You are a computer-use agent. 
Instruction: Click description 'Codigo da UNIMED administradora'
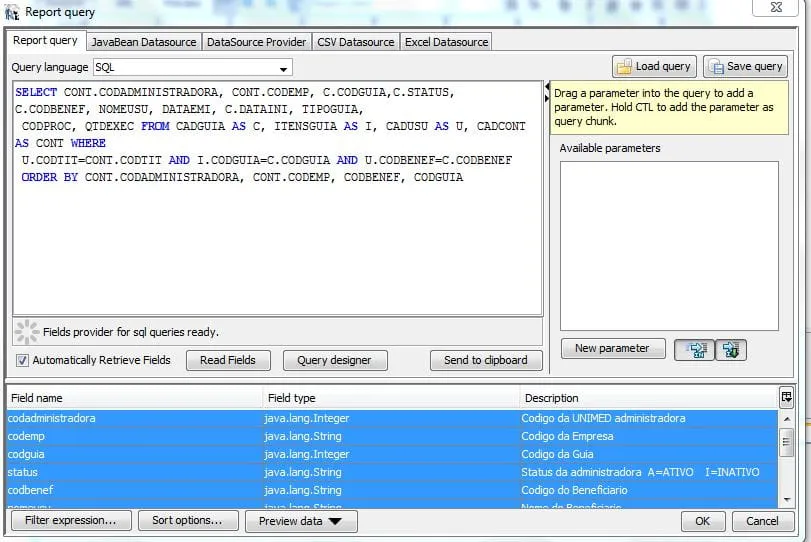(603, 418)
